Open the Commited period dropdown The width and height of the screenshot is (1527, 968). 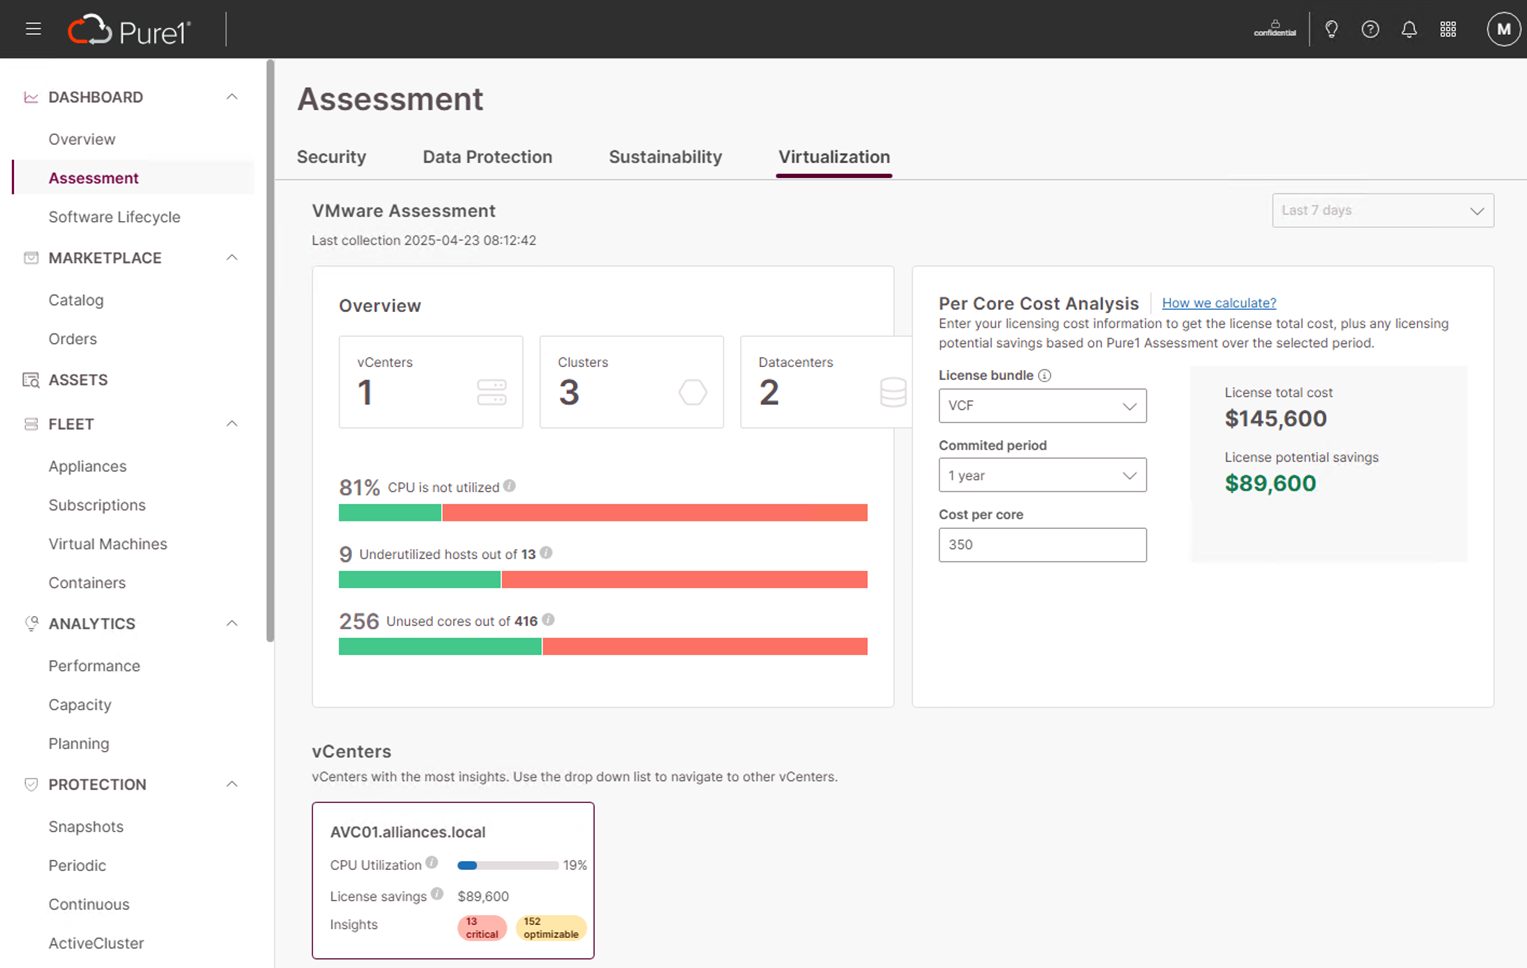click(x=1042, y=475)
